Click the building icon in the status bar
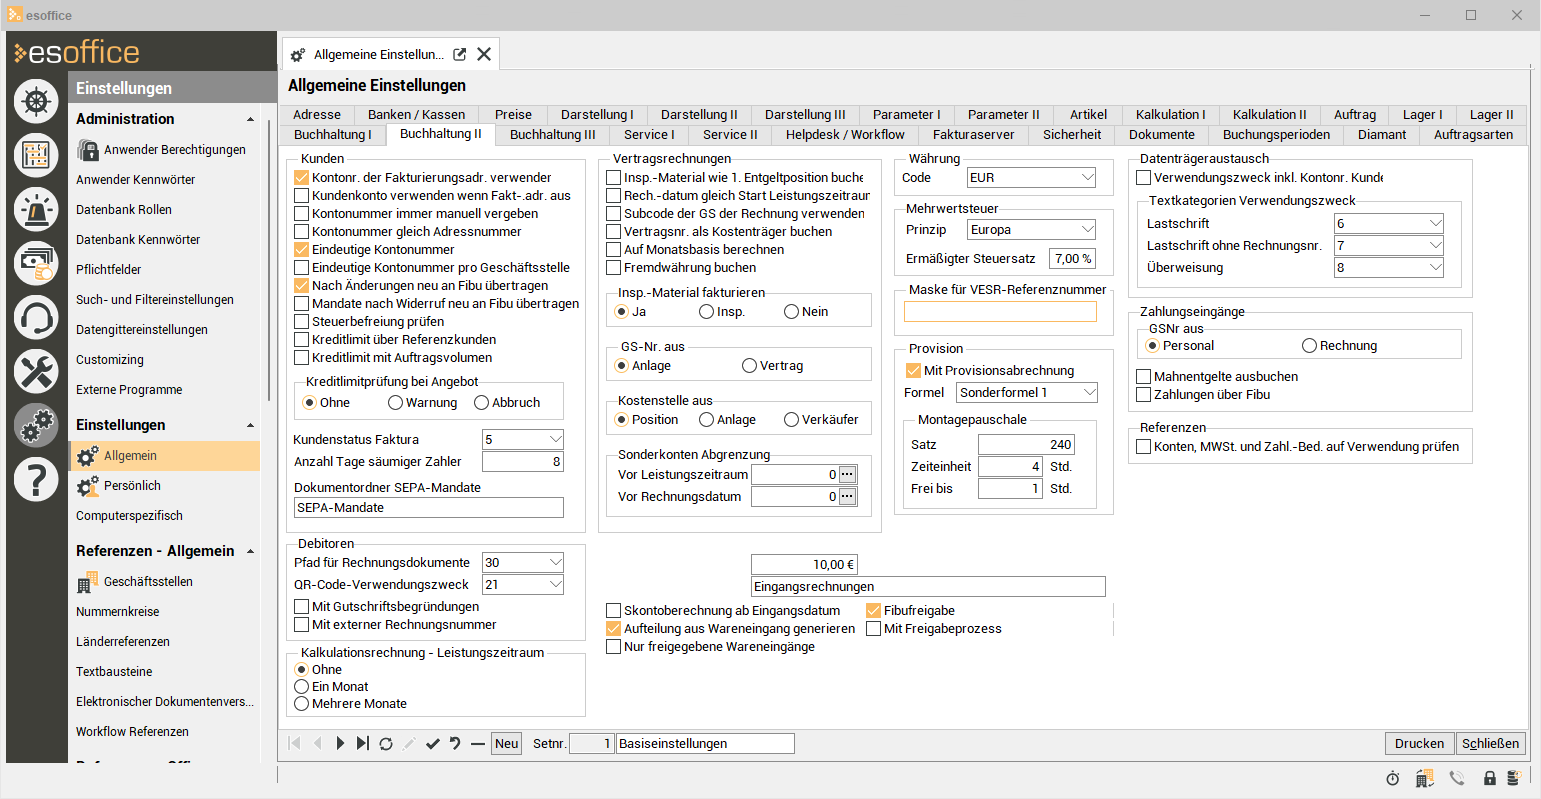 point(1424,778)
